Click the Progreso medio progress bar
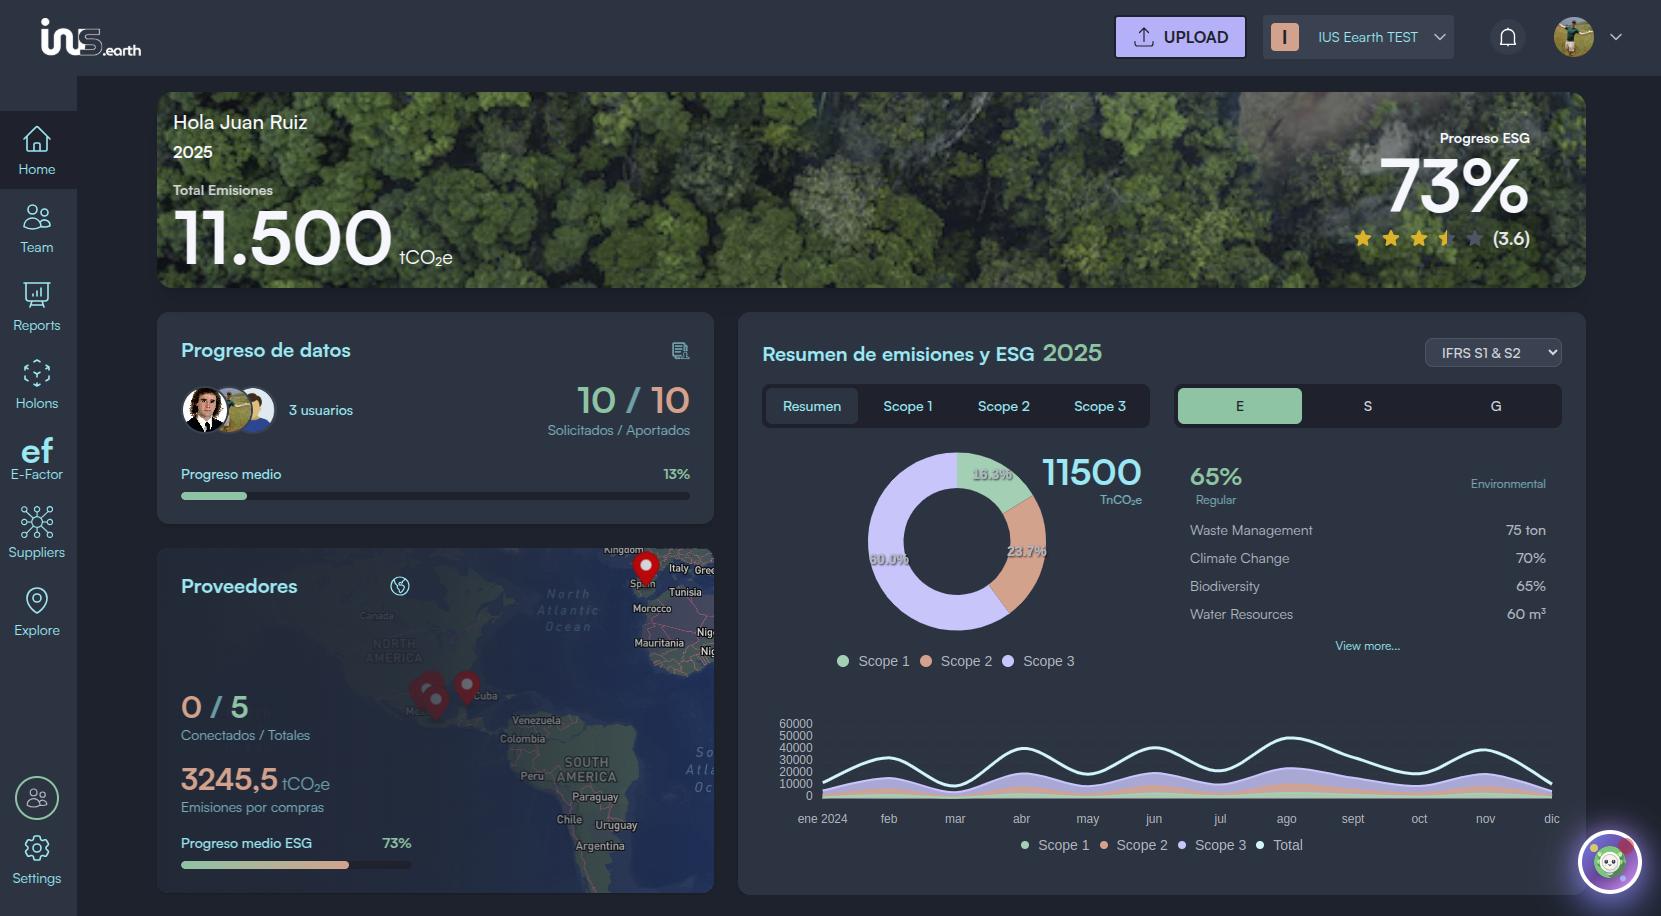This screenshot has width=1661, height=916. (x=435, y=496)
